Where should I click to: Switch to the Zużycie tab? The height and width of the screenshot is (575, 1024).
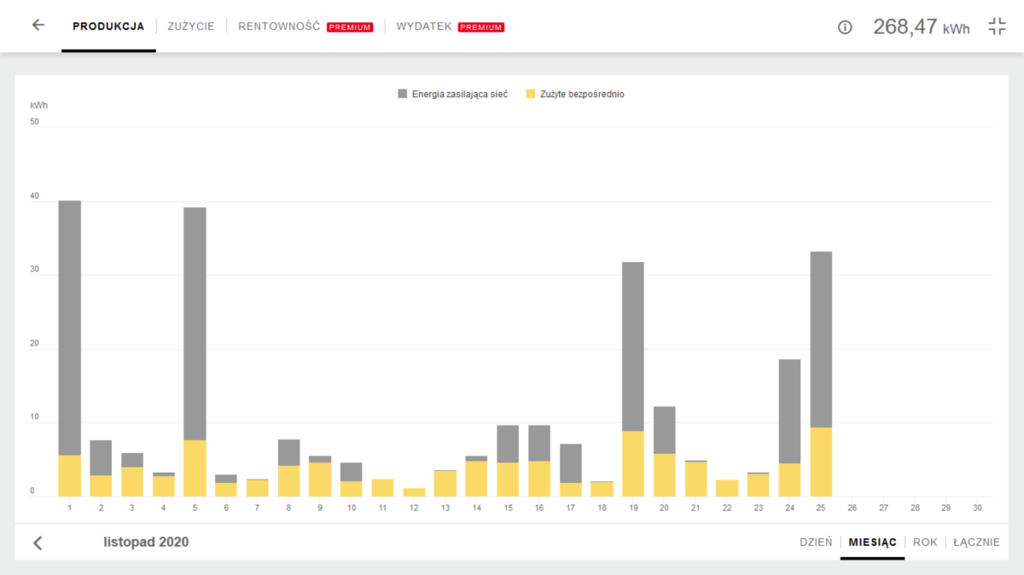click(x=191, y=26)
